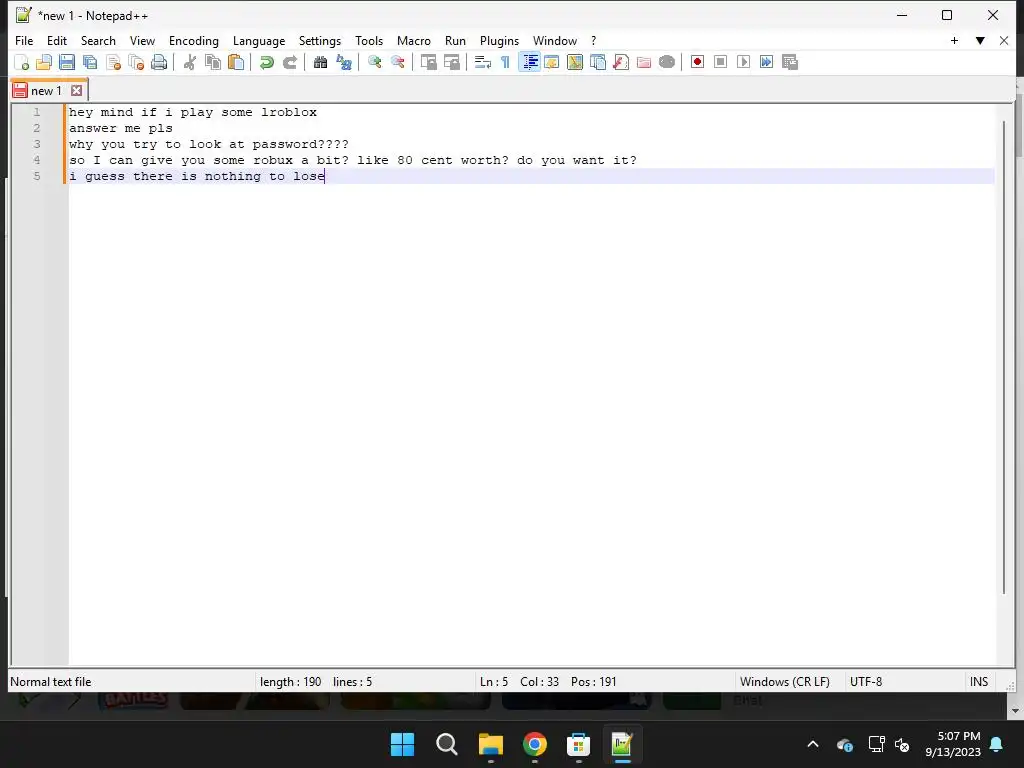This screenshot has height=768, width=1024.
Task: Click the monitoring (tail -f) eye icon
Action: pos(667,63)
